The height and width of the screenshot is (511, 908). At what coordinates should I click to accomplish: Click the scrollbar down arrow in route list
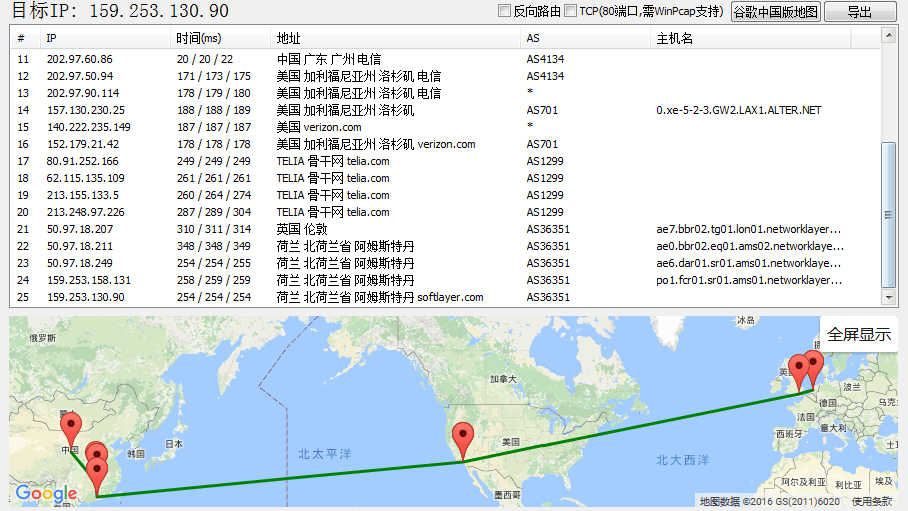coord(888,297)
